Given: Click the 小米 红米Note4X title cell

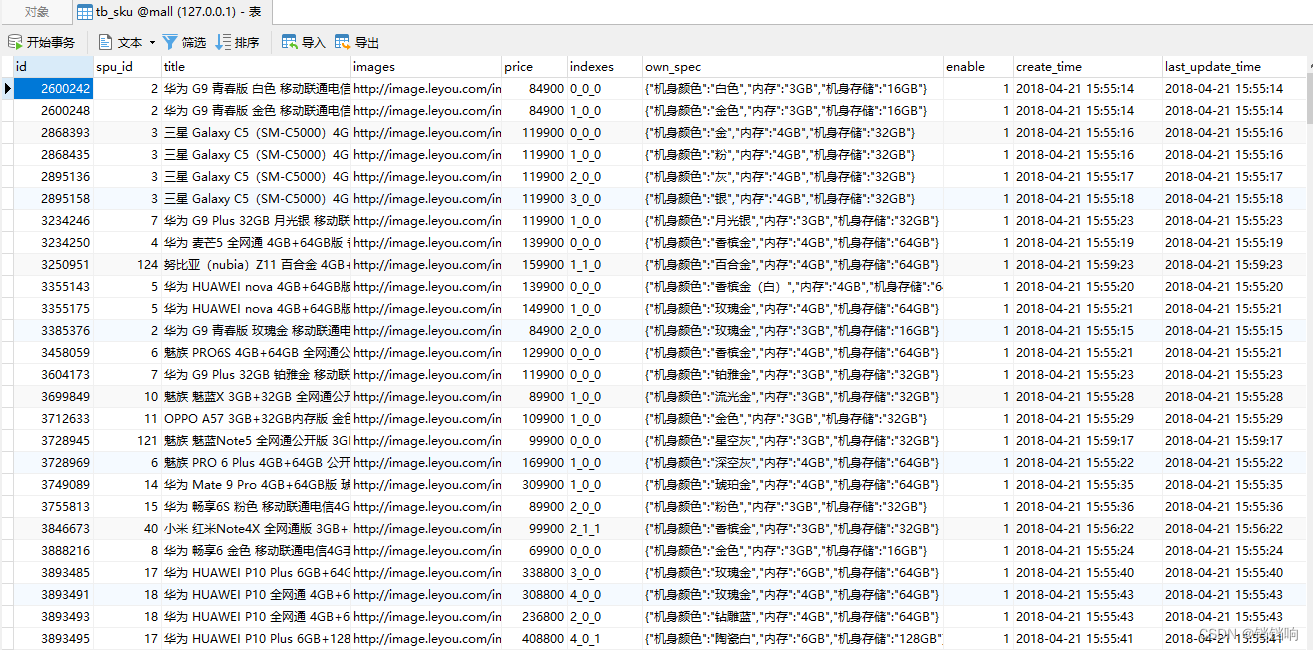Looking at the screenshot, I should pyautogui.click(x=256, y=528).
